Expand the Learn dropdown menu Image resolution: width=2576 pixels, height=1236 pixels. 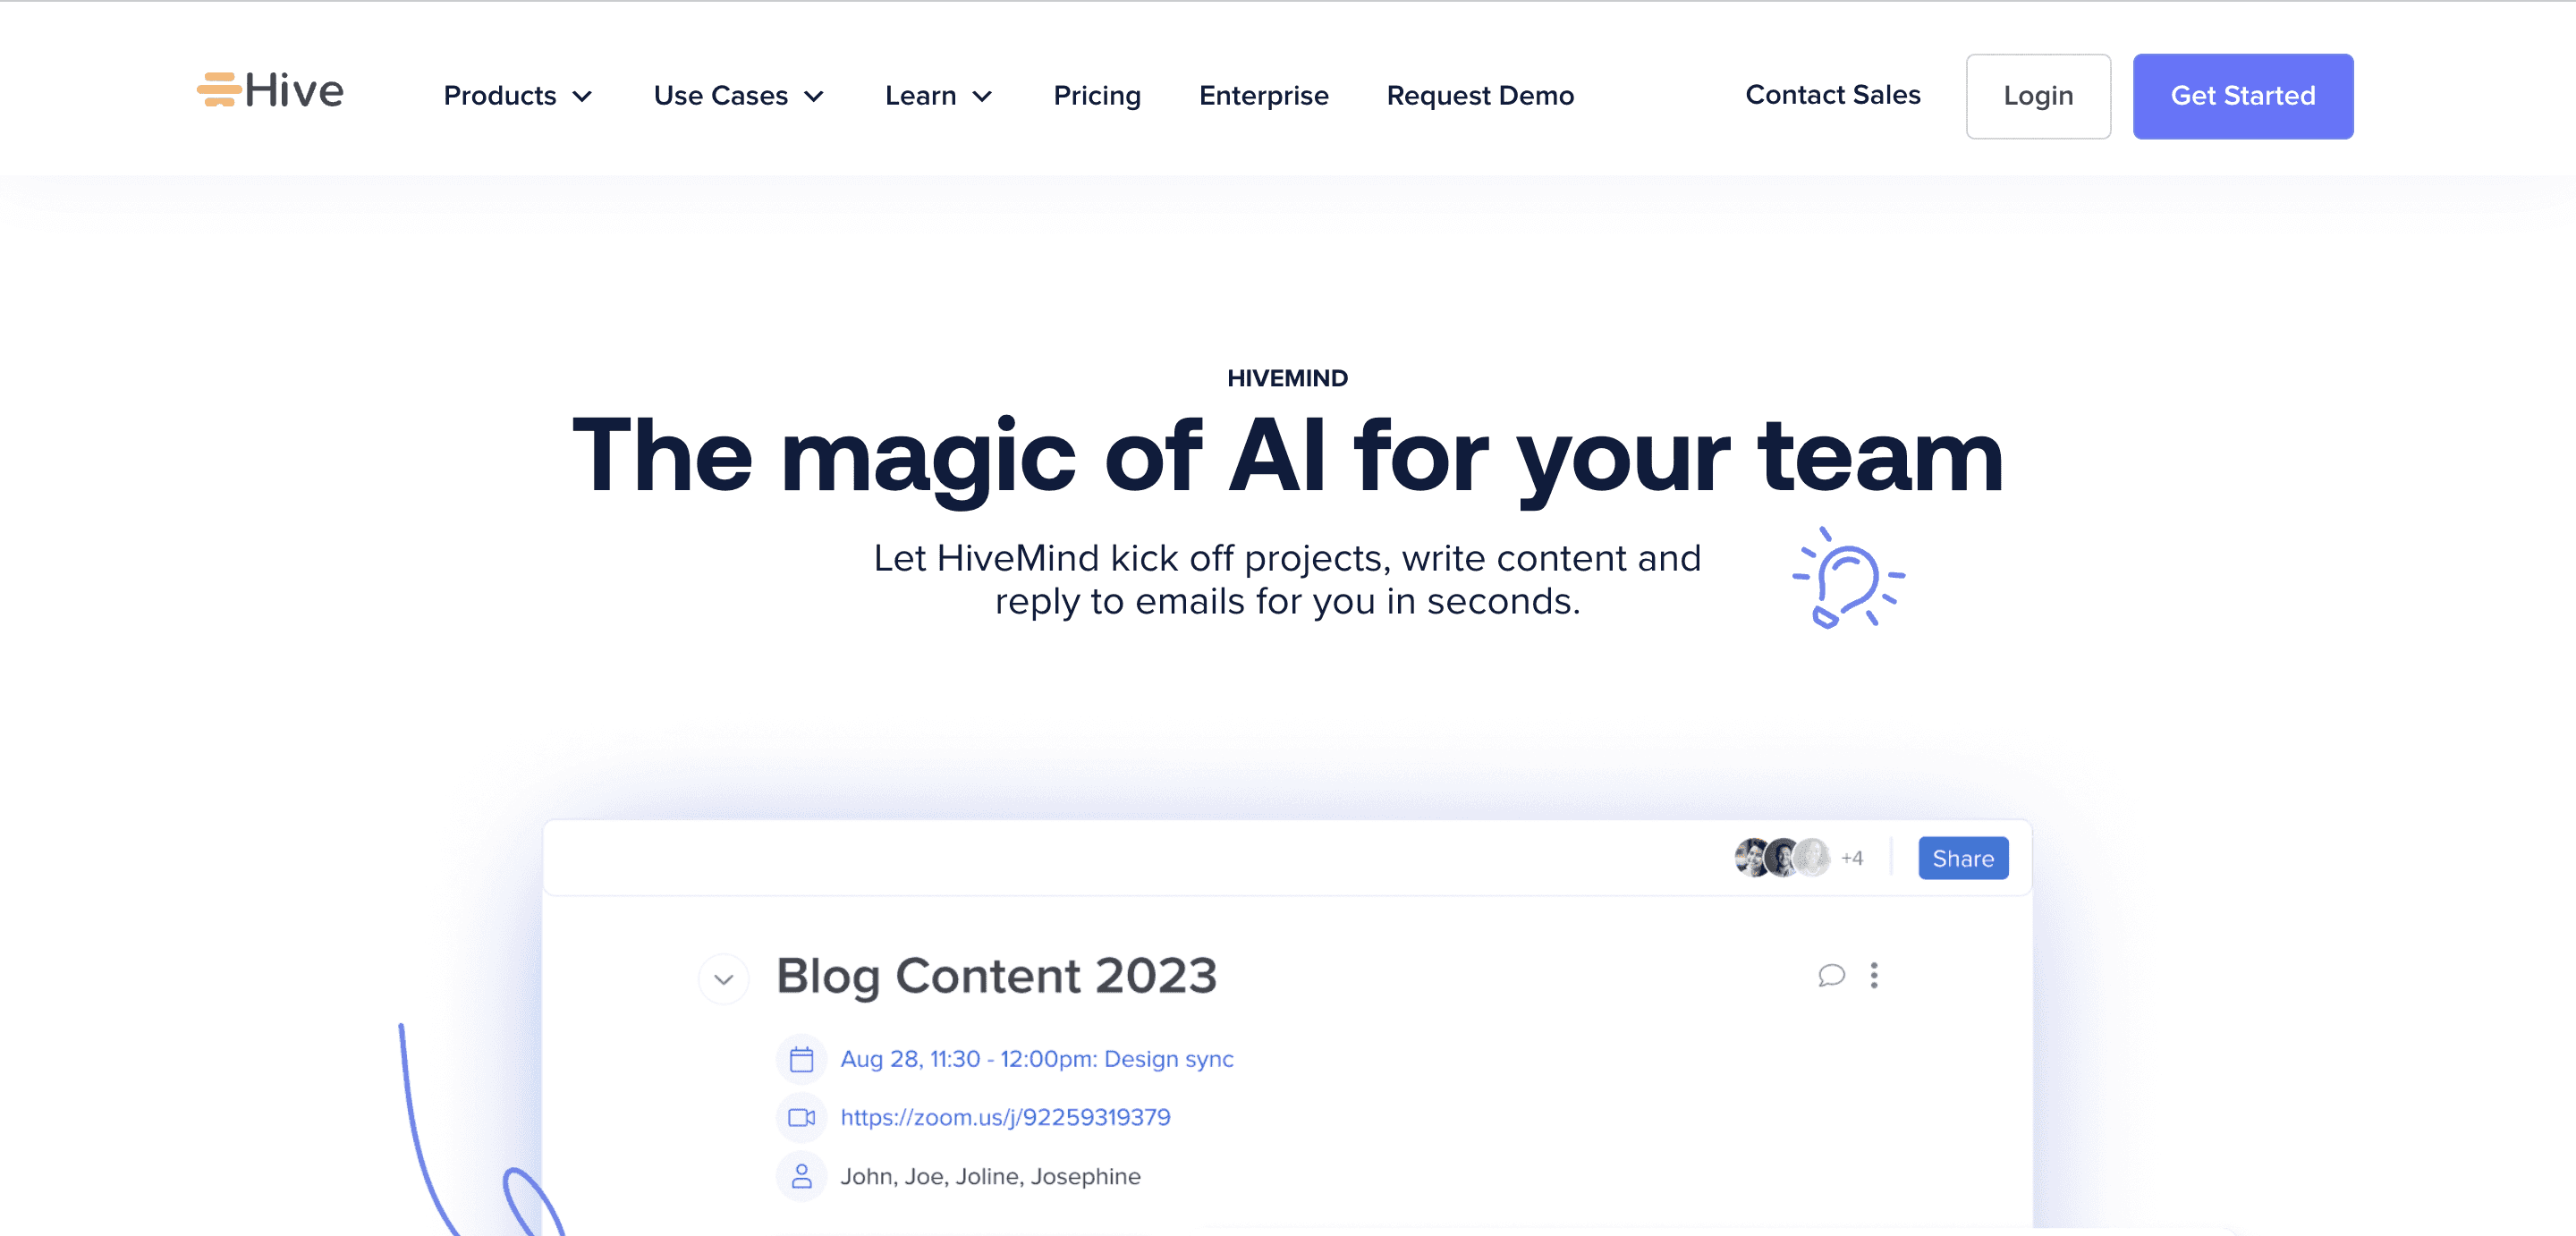tap(940, 96)
